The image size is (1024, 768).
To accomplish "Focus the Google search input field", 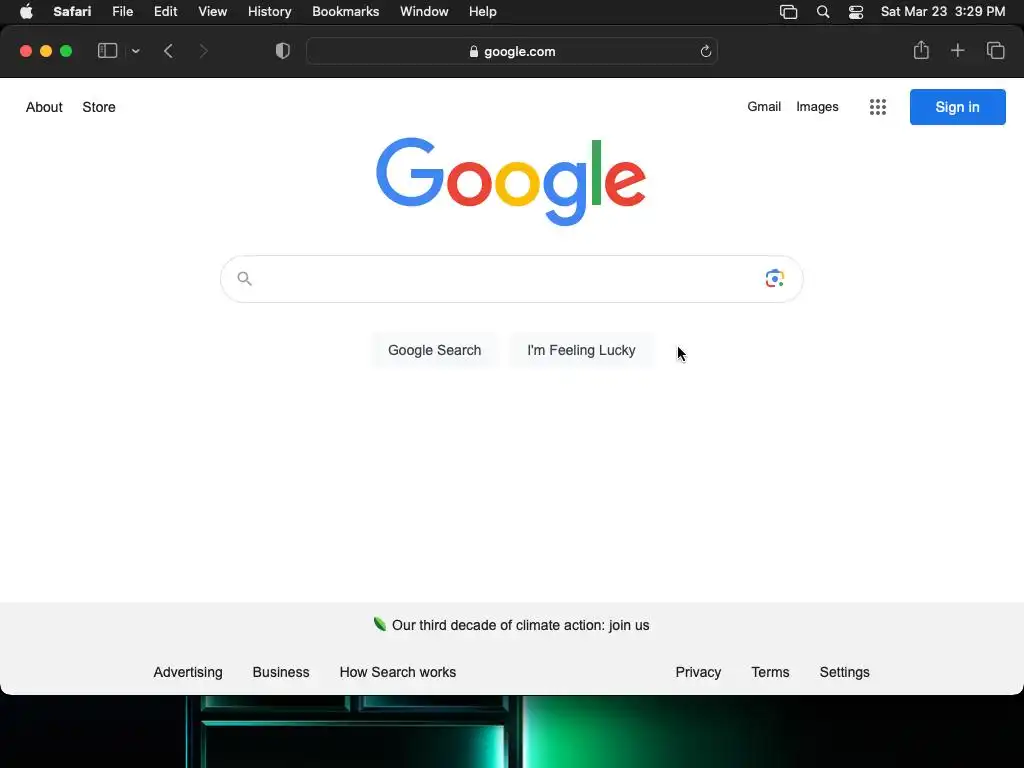I will pos(511,279).
